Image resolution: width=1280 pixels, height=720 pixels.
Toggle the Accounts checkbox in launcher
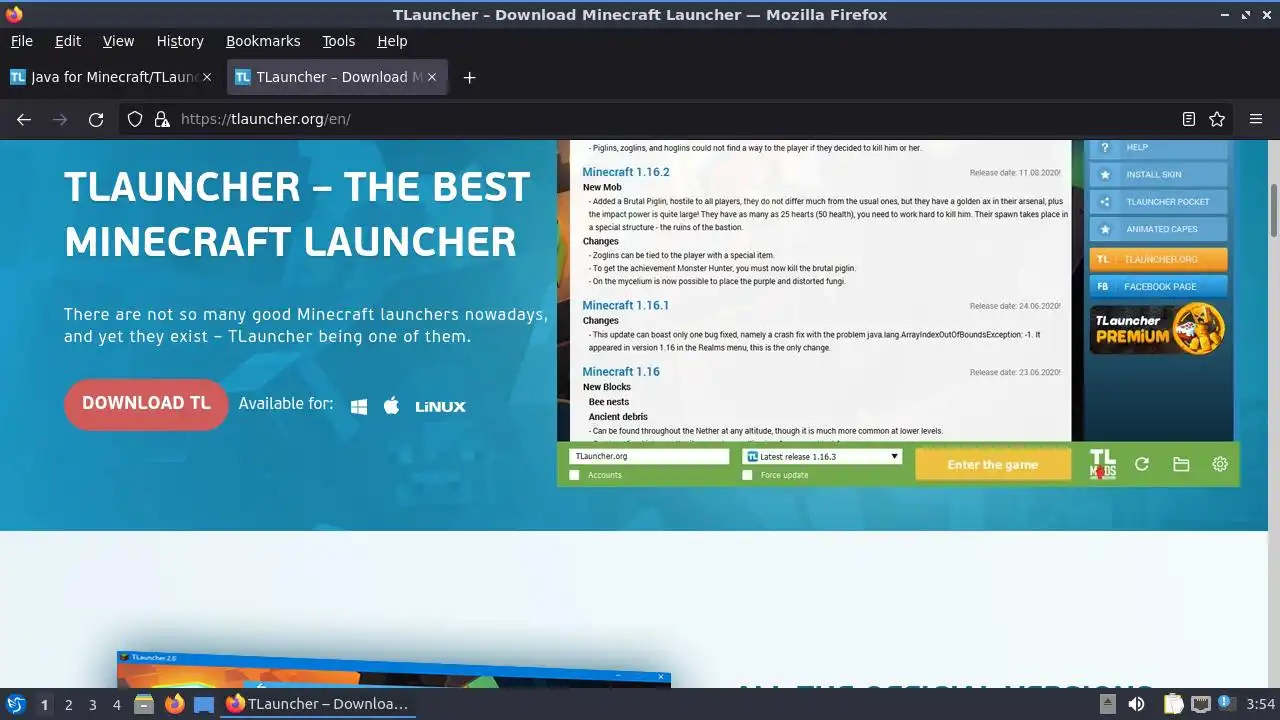click(x=574, y=475)
